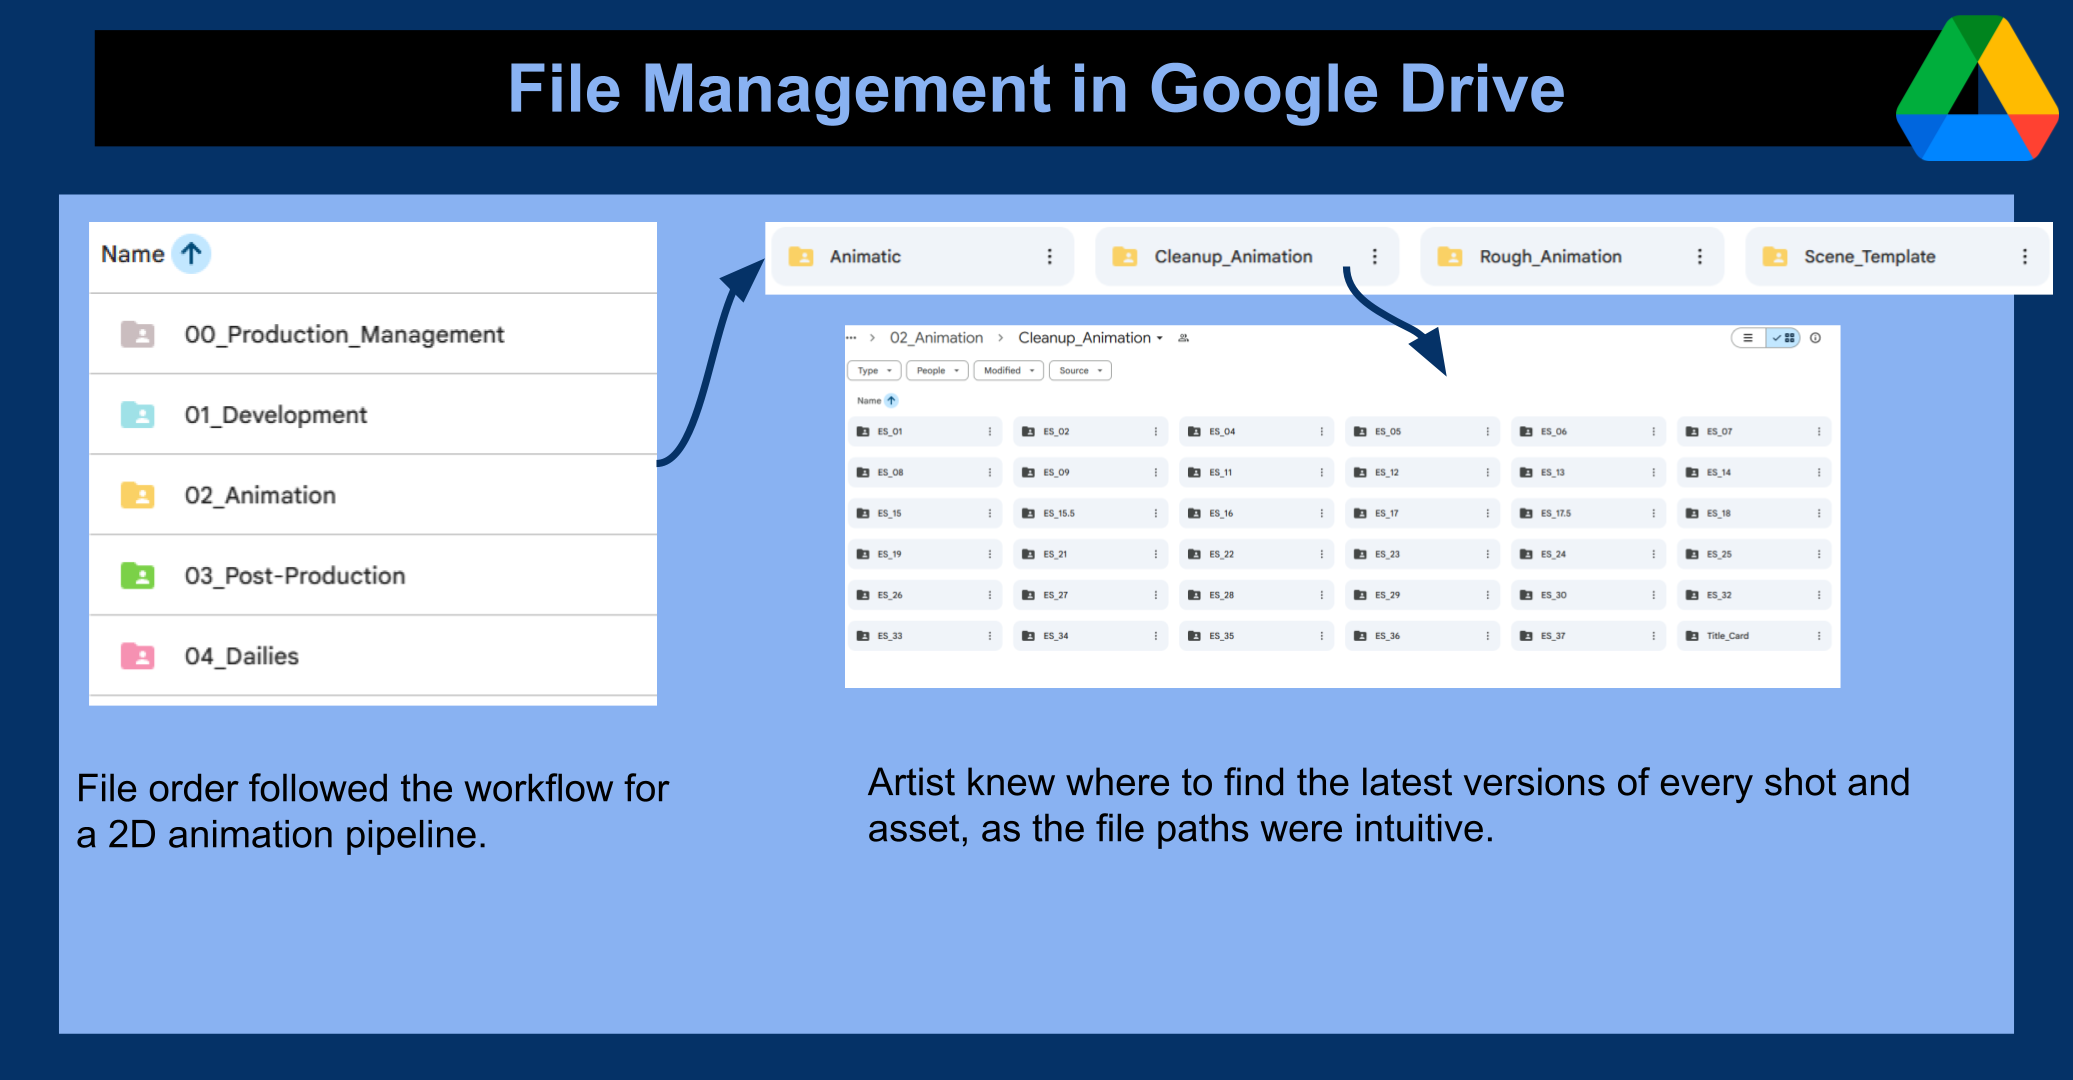The image size is (2073, 1080).
Task: Click the Google Drive logo
Action: [1976, 90]
